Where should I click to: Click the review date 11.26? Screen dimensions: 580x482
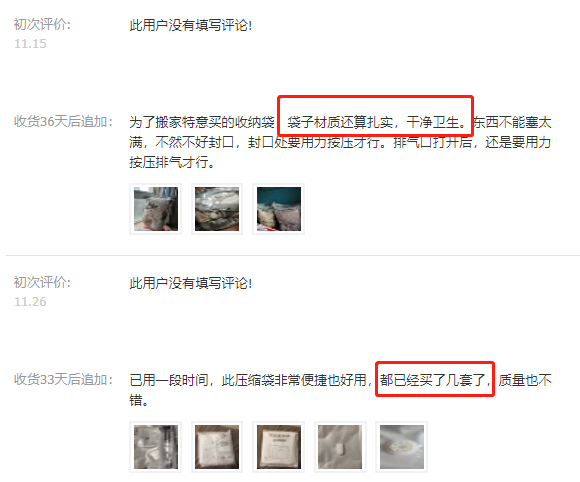point(30,302)
